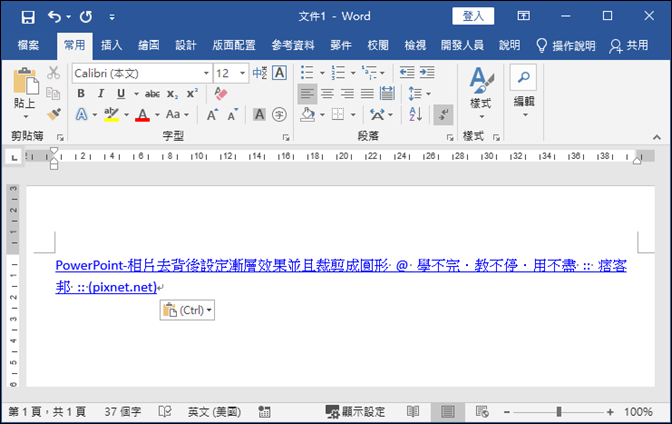Justify the paragraph text
672x424 pixels.
tap(367, 93)
